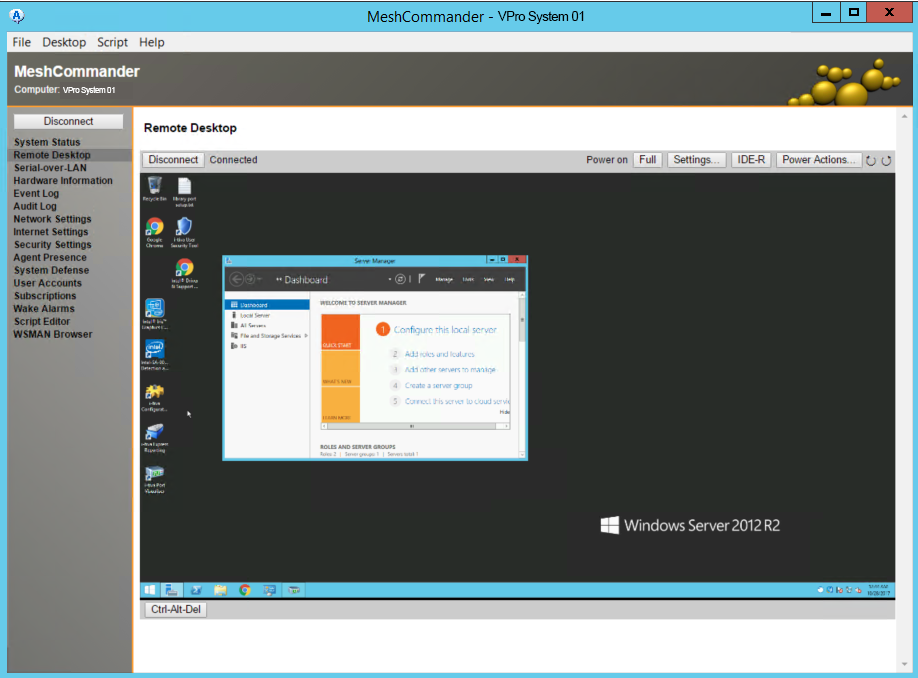Click MeshCommander page vertical scrollbar
Screen dimensions: 918x678
point(905,389)
